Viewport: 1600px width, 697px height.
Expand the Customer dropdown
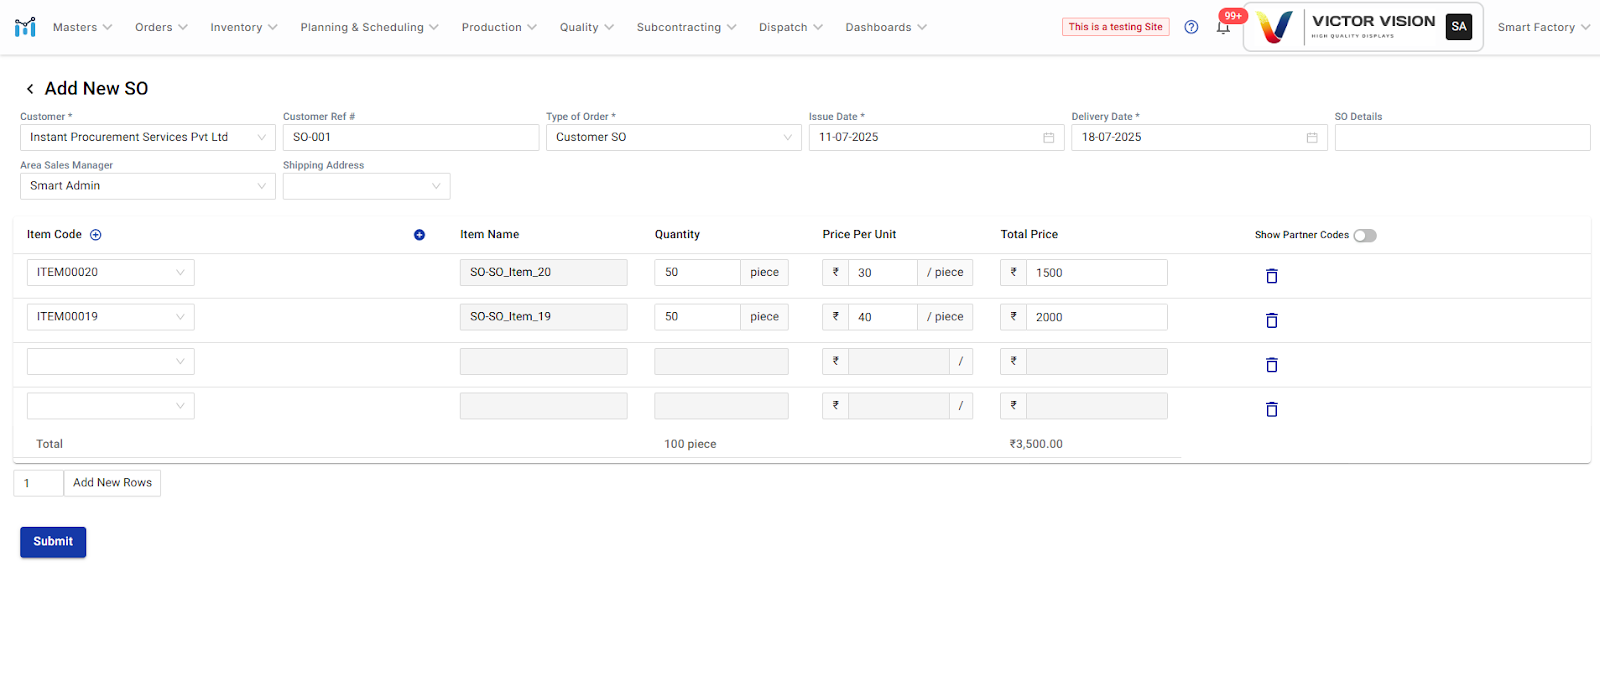point(147,138)
